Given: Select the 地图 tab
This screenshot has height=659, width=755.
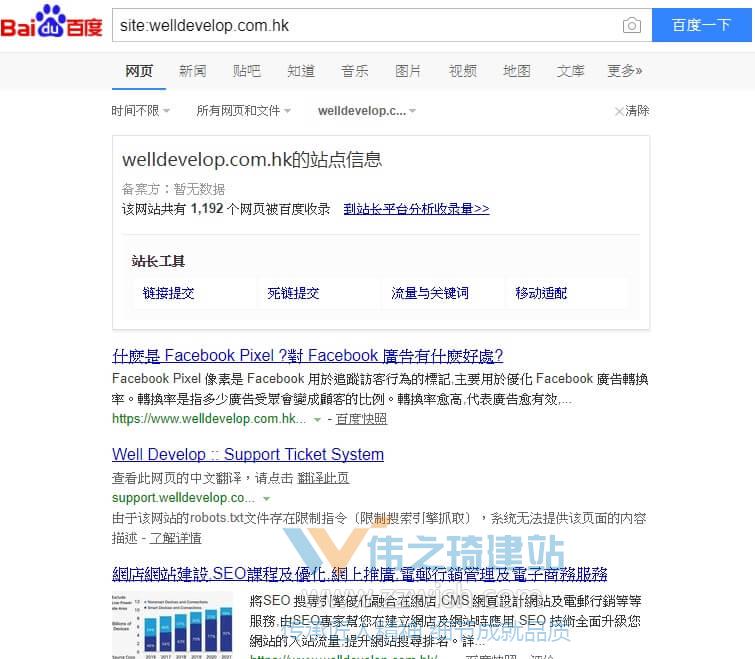Looking at the screenshot, I should pyautogui.click(x=517, y=71).
